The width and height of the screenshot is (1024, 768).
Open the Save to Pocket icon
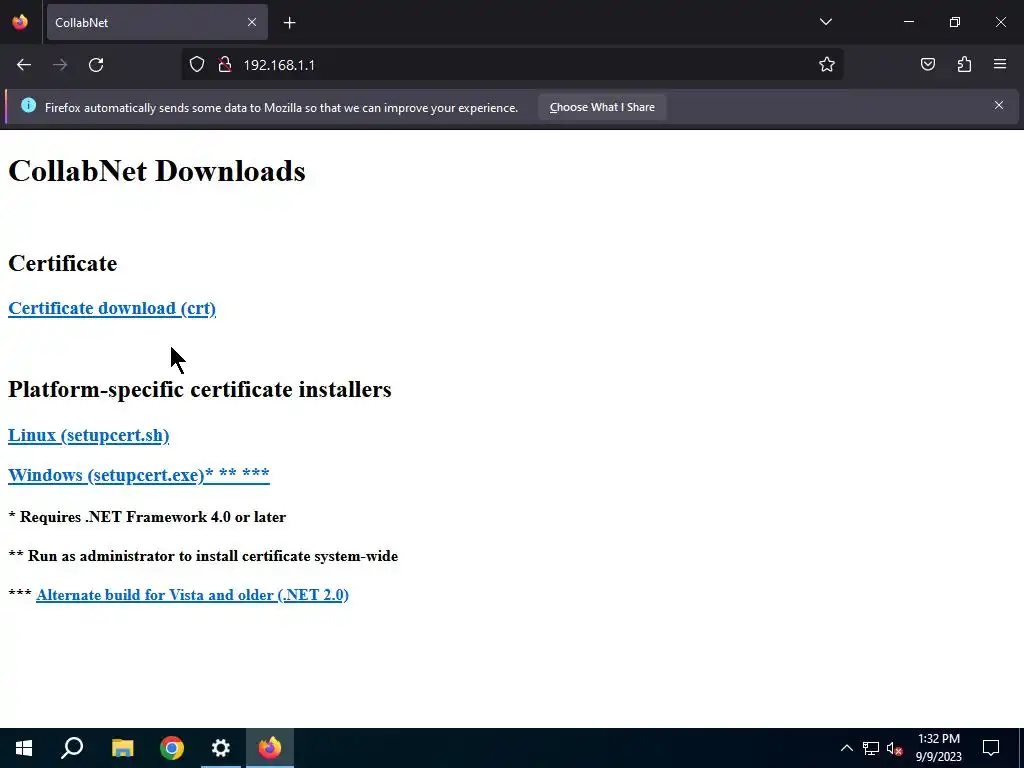tap(927, 65)
